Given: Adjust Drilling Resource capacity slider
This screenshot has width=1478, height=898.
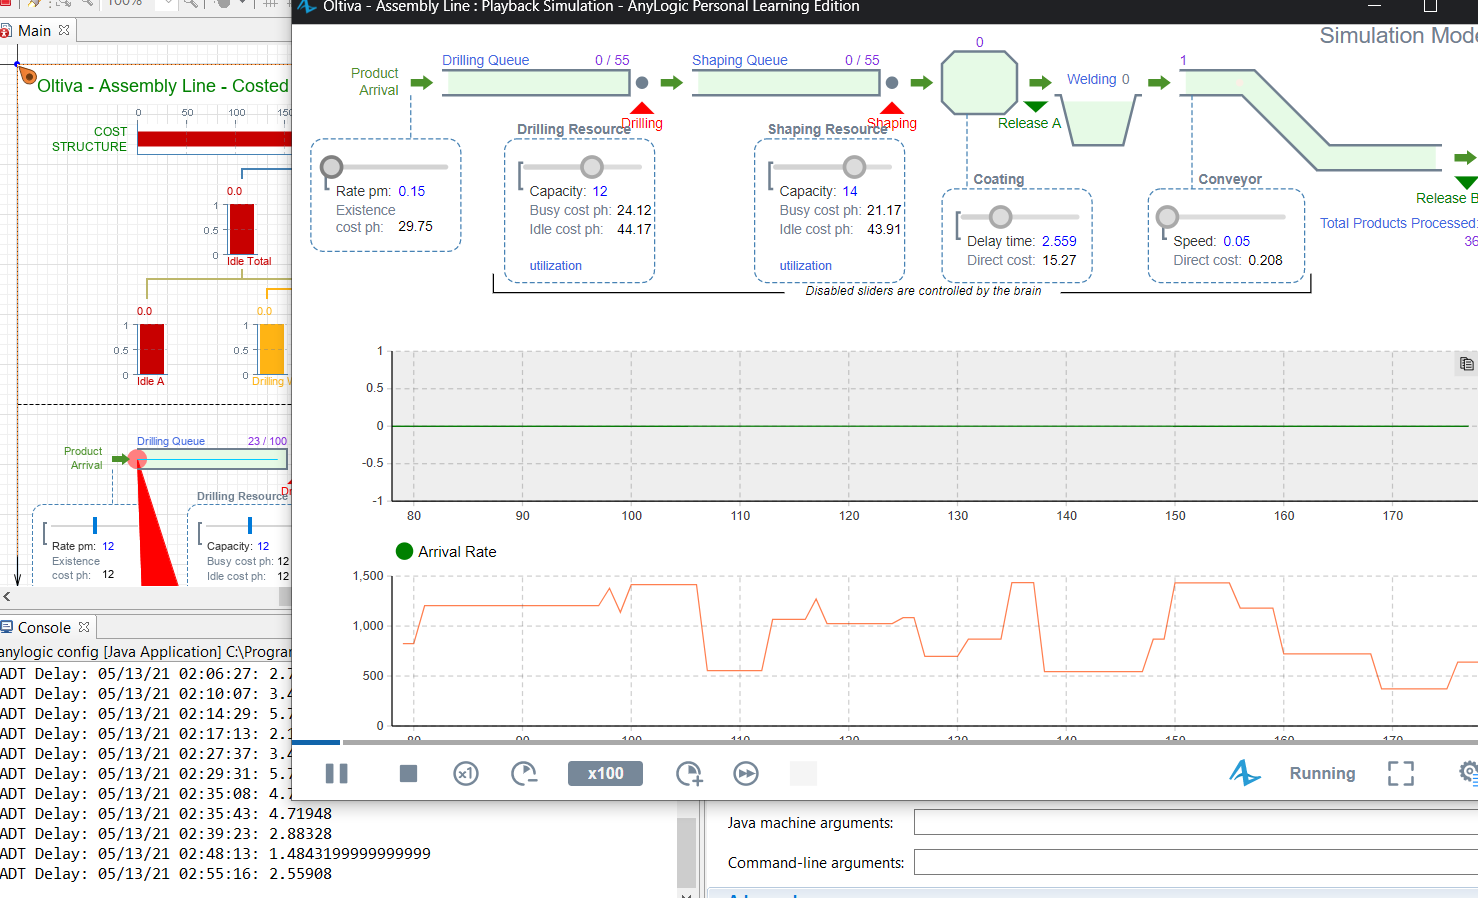Looking at the screenshot, I should coord(592,166).
